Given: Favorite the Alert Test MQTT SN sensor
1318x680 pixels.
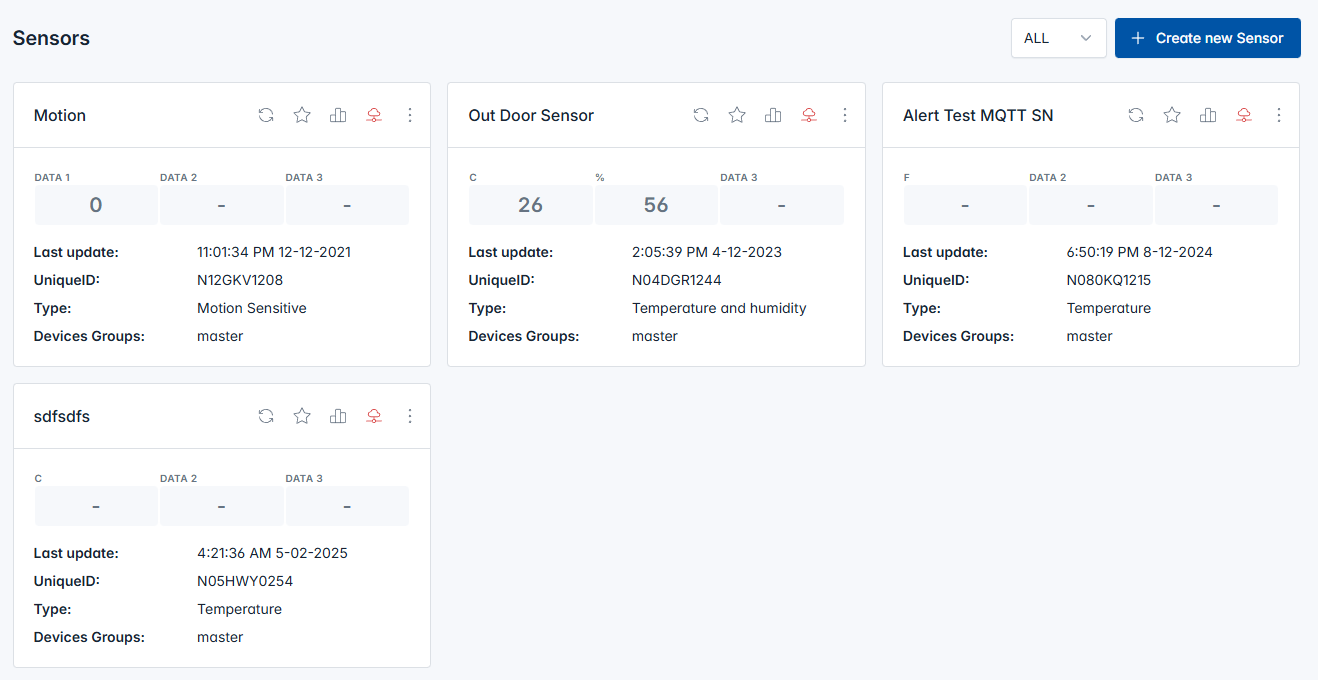Looking at the screenshot, I should click(1172, 115).
